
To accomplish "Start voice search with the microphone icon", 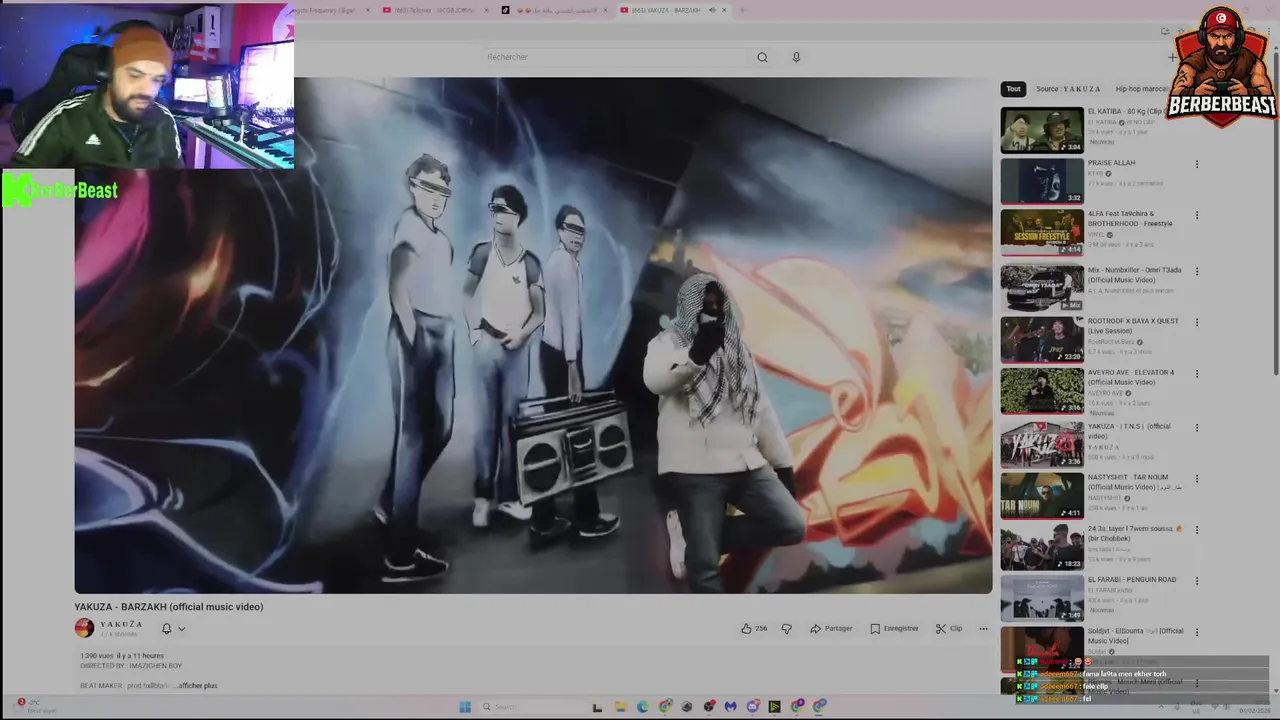I will 796,57.
